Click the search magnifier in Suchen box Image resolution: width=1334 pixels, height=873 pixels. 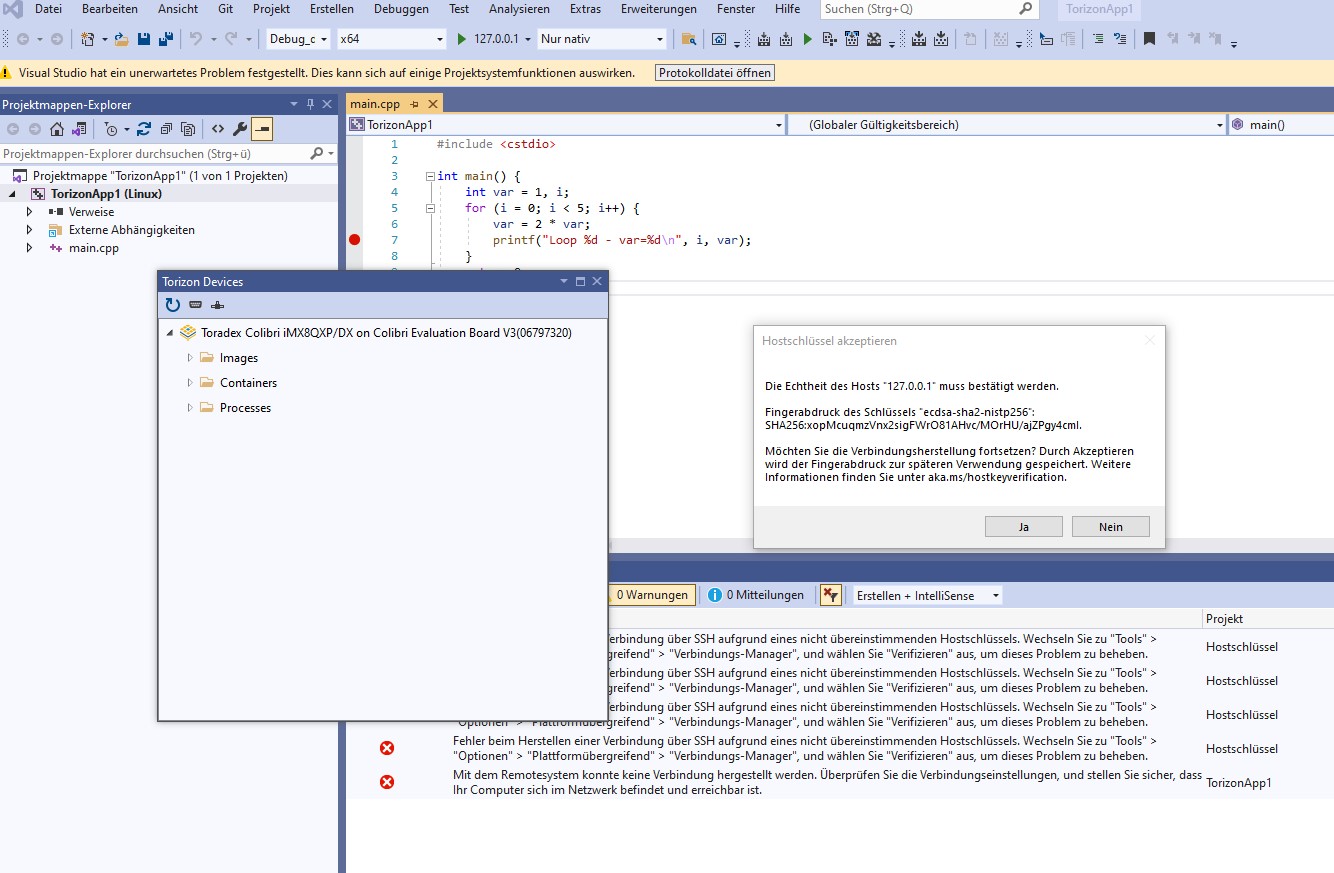(x=1026, y=9)
